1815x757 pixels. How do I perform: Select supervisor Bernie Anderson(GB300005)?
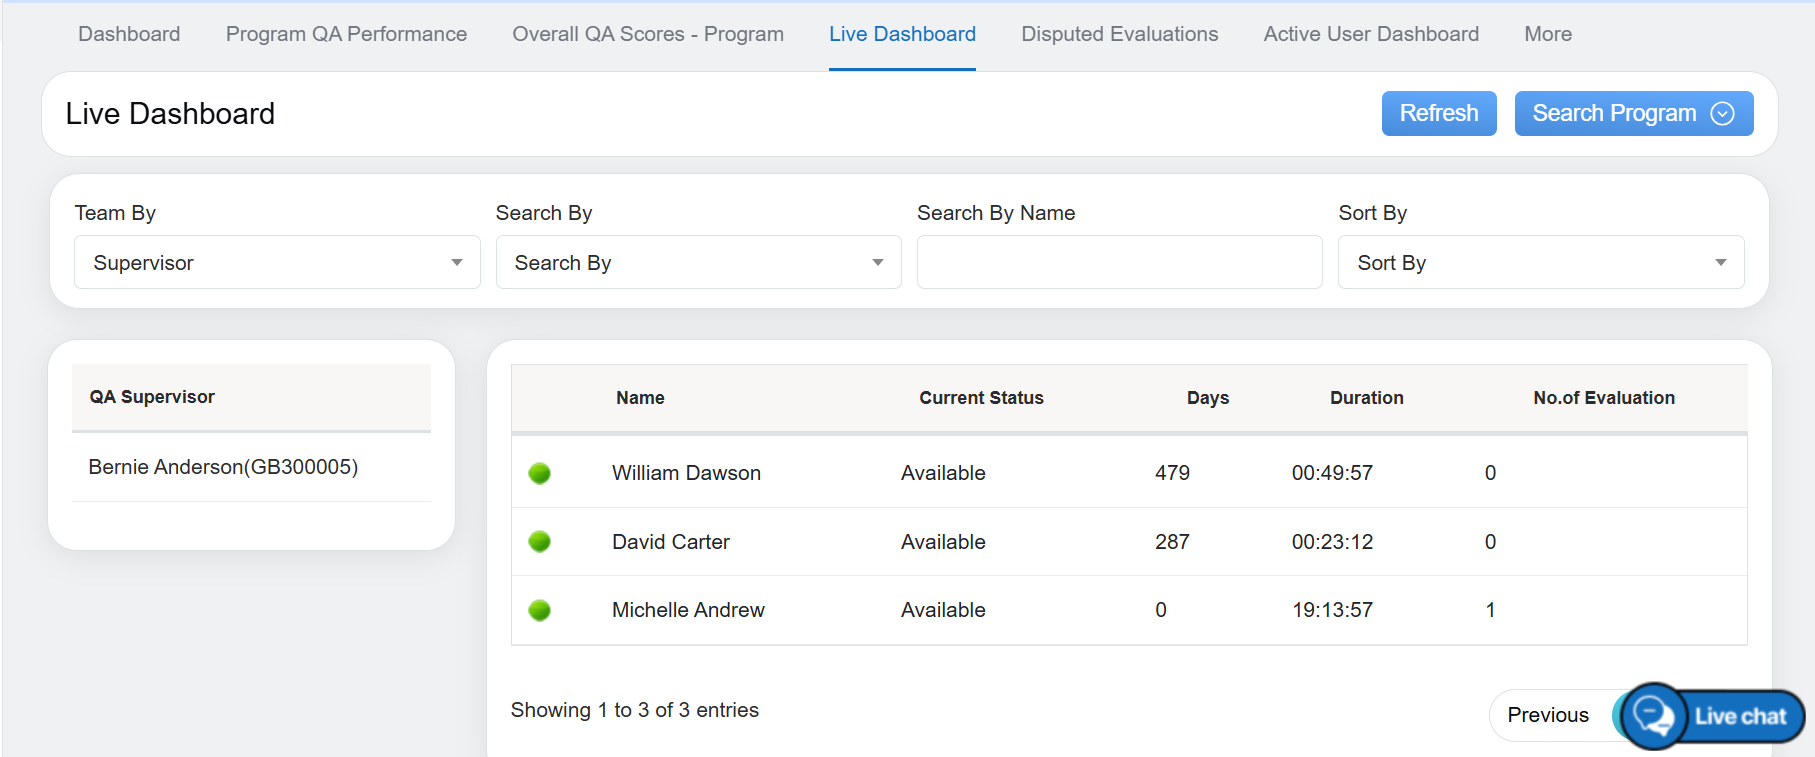[x=223, y=467]
